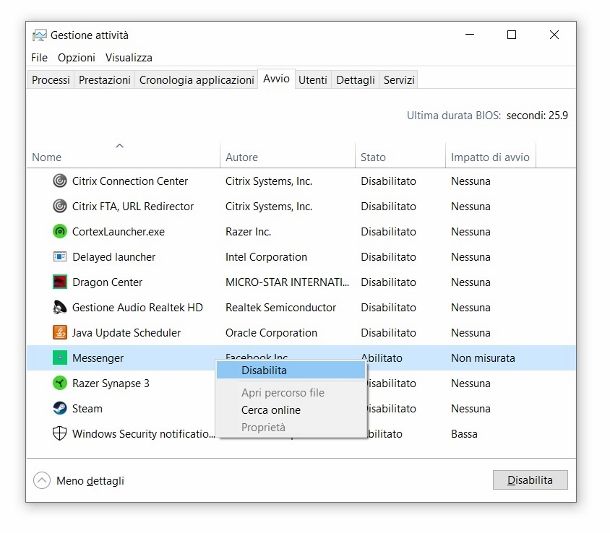Click the Gestione Audio Realtek HD speaker icon
This screenshot has height=533, width=610.
(60, 307)
